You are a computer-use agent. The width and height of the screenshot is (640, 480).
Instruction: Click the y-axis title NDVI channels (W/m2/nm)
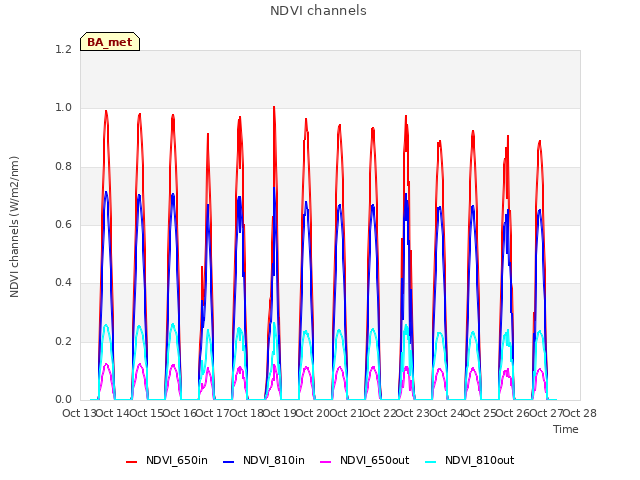[14, 227]
